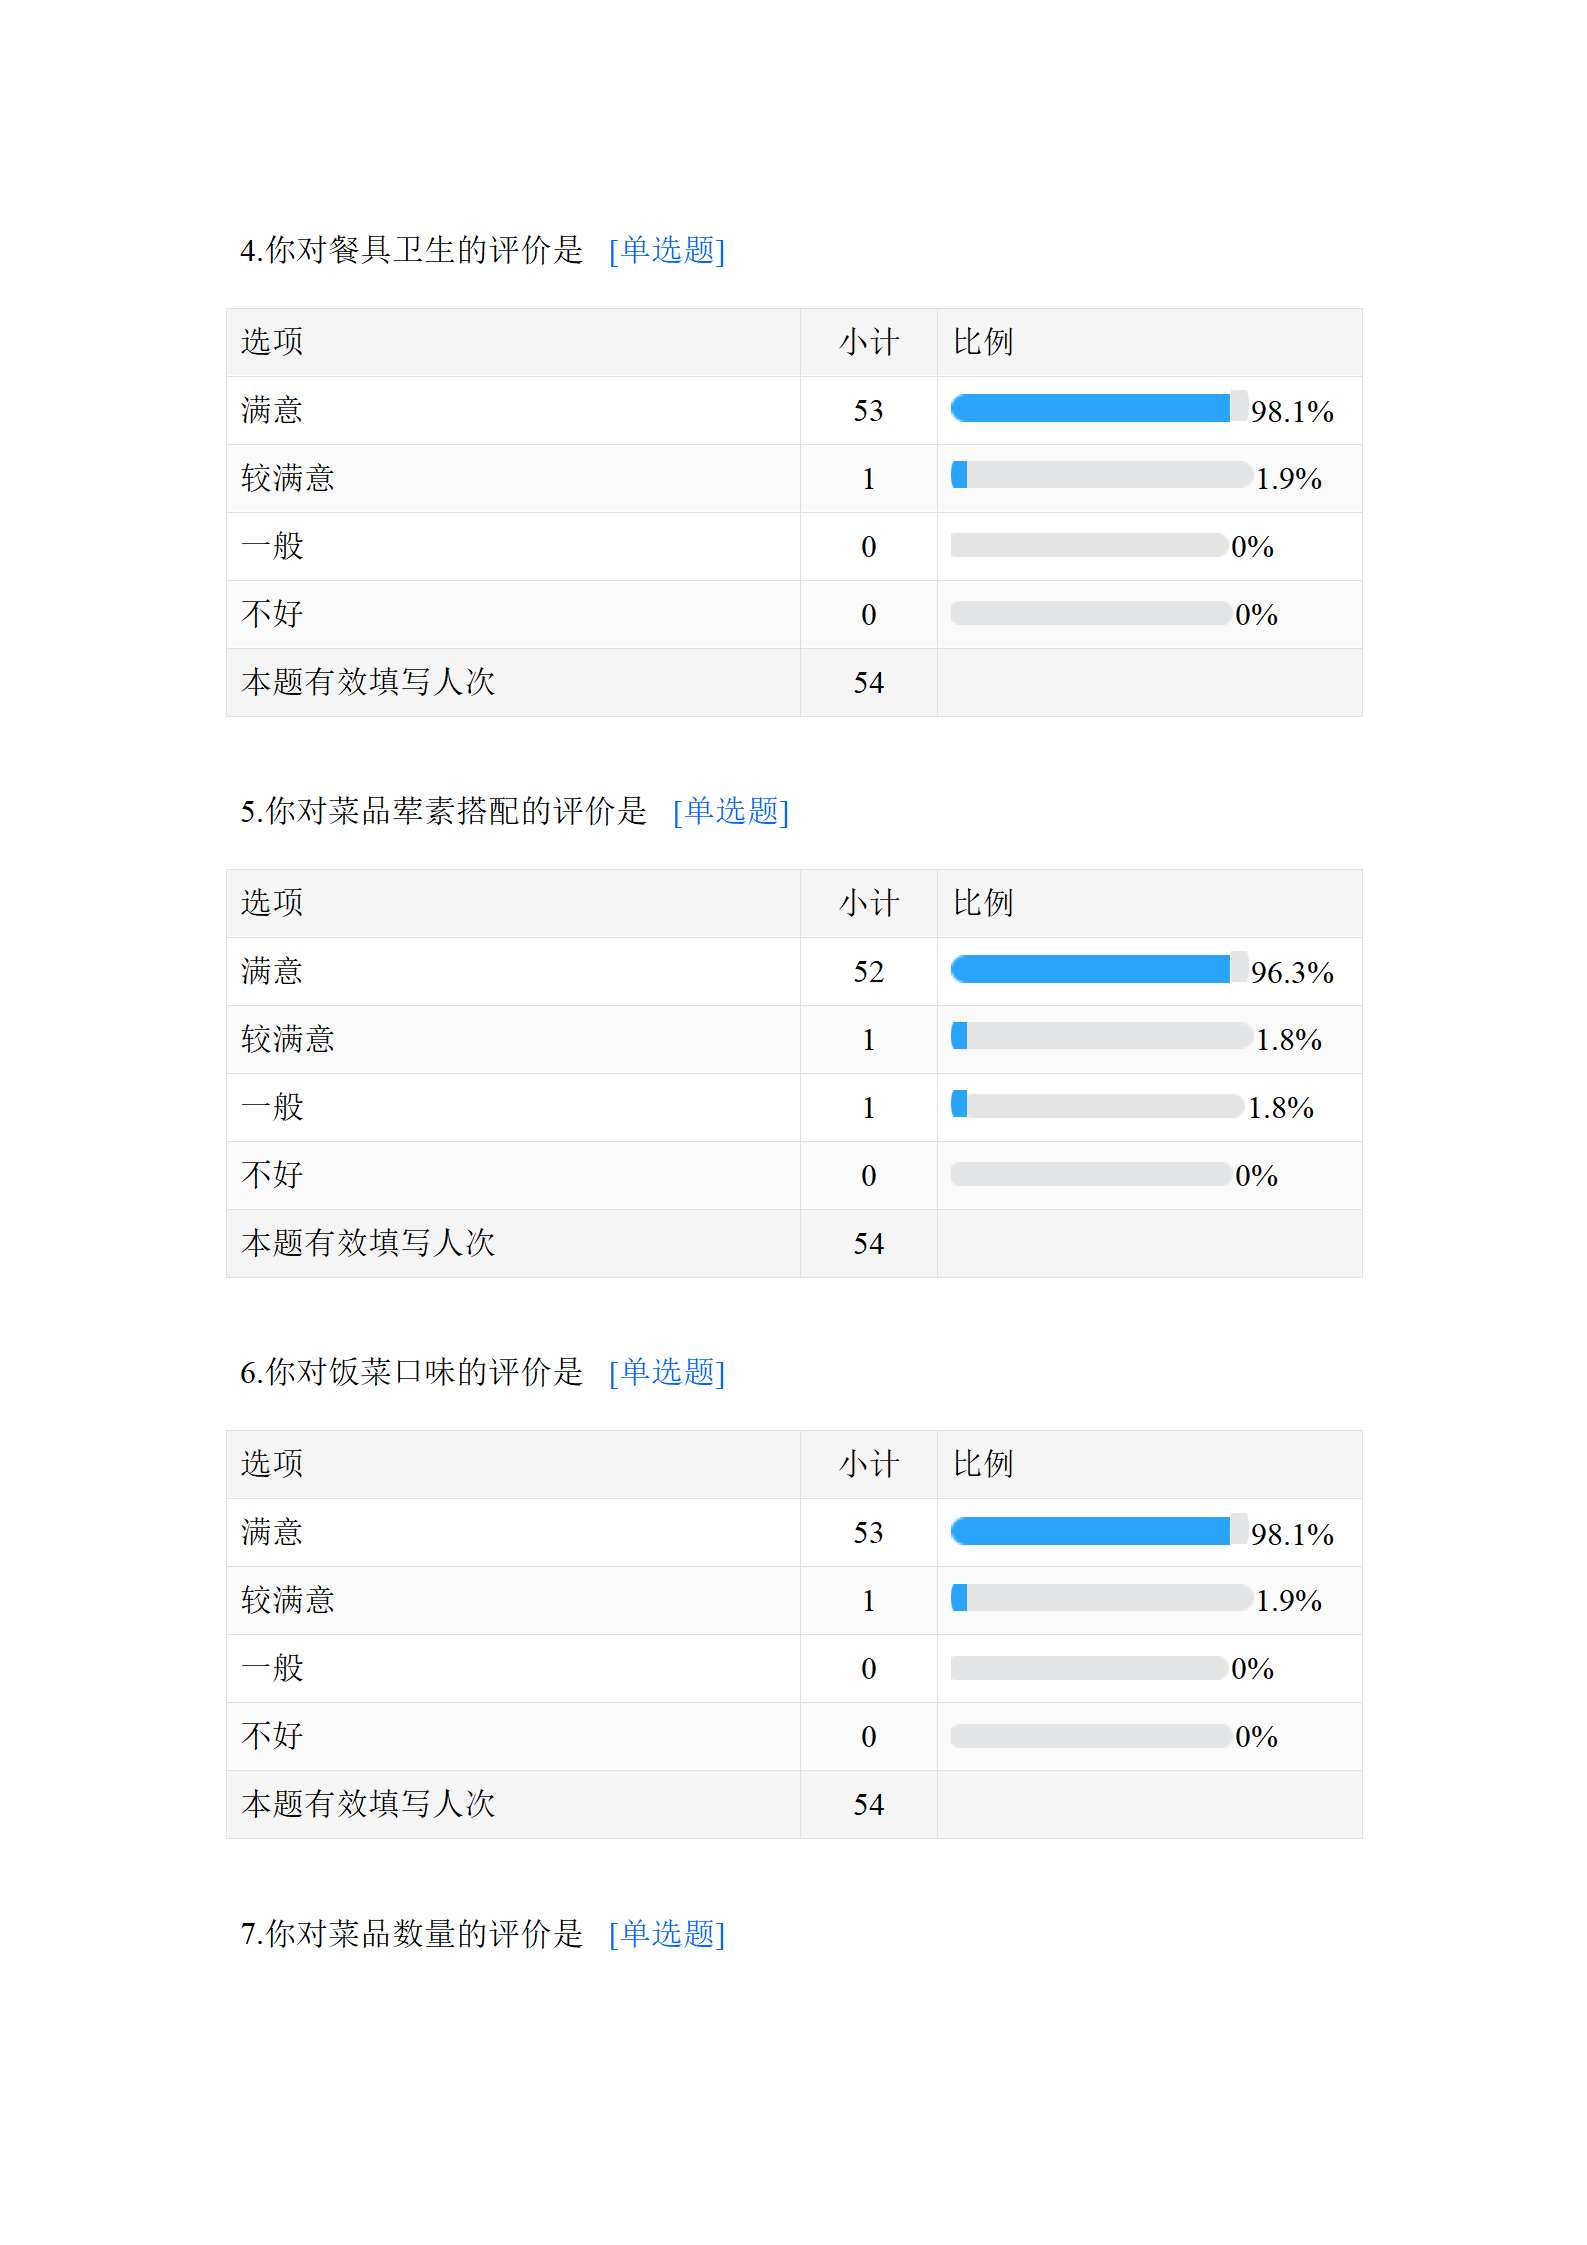1587x2245 pixels.
Task: Select the 满意 option cell in question 4 table
Action: 272,411
